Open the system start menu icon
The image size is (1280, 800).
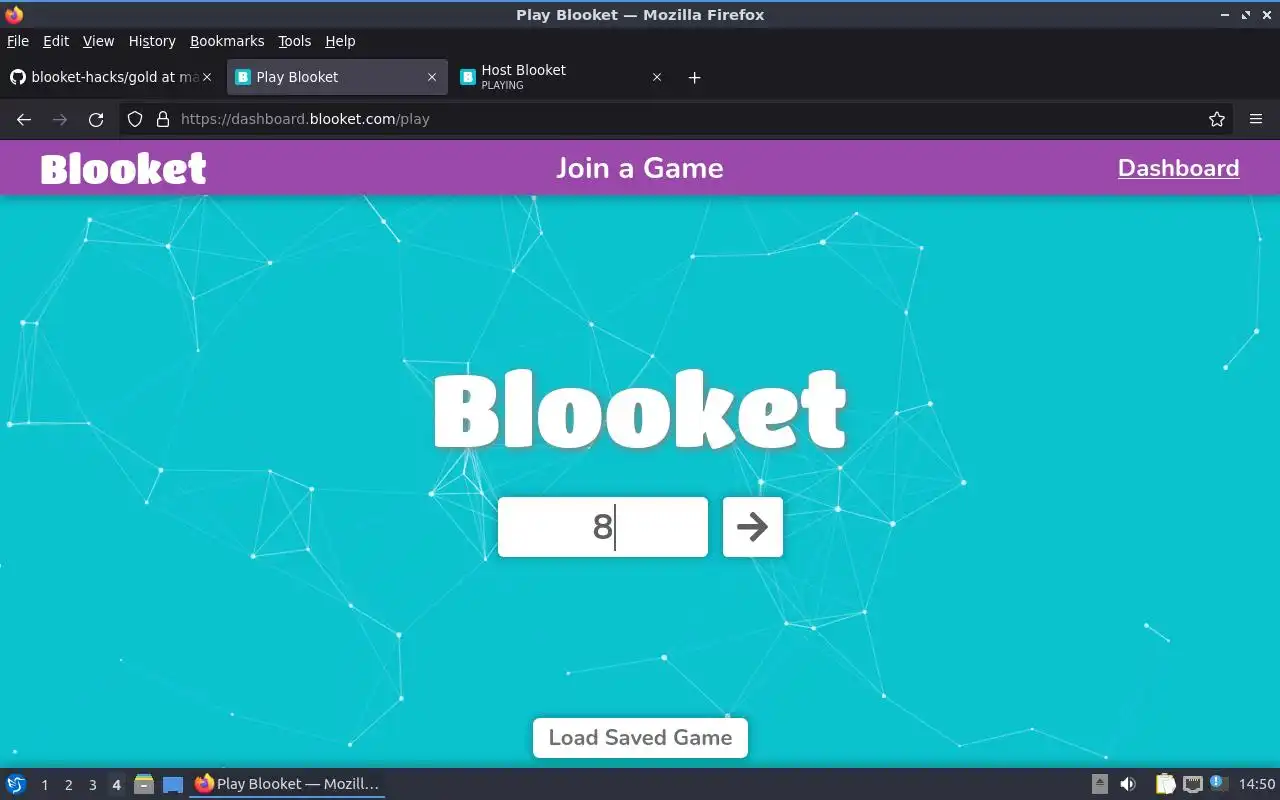pos(16,784)
